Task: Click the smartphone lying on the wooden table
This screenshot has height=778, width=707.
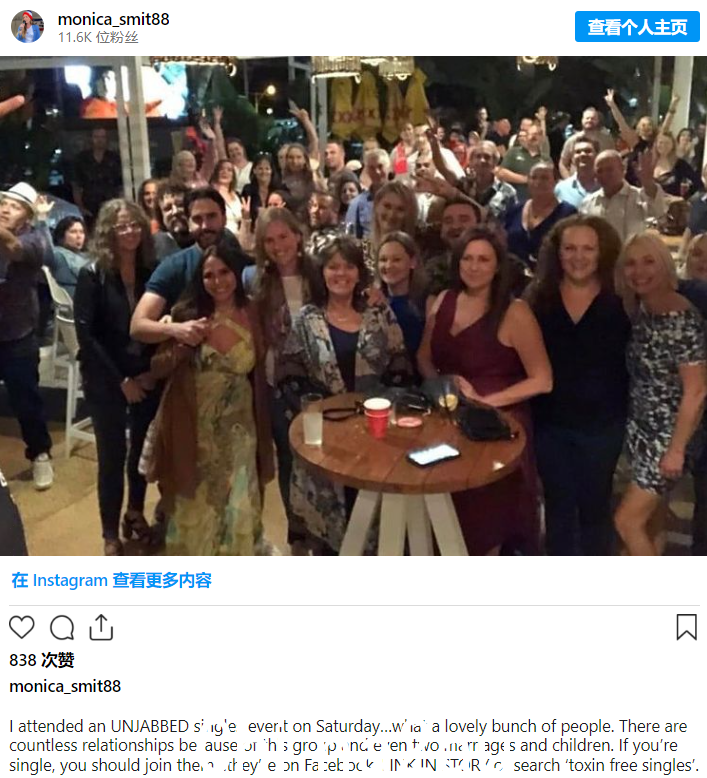Action: tap(434, 454)
